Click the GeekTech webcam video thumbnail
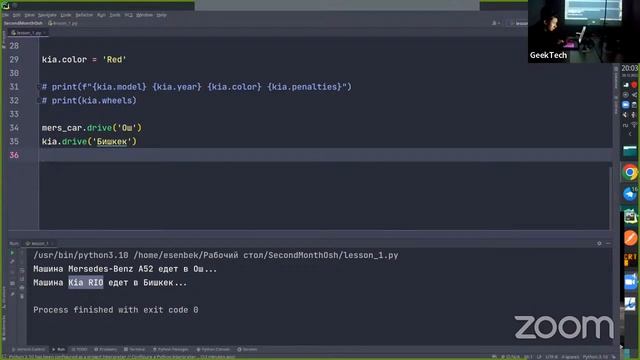Screen dimensions: 640x360 (x=583, y=31)
